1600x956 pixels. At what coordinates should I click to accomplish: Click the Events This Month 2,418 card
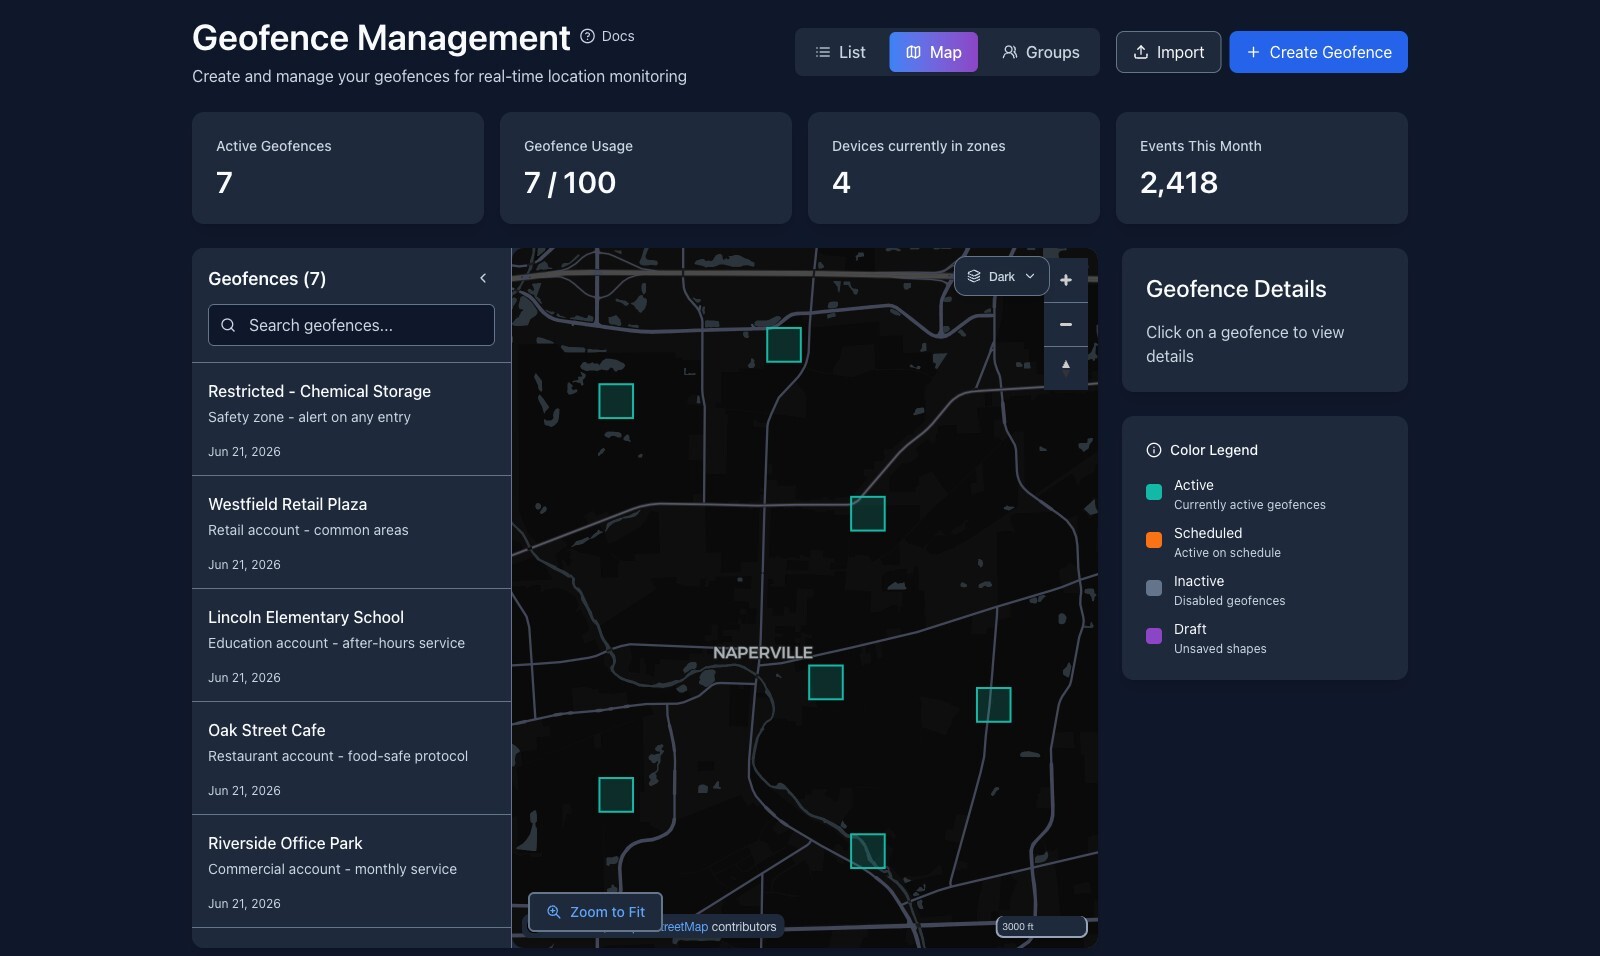pyautogui.click(x=1262, y=168)
